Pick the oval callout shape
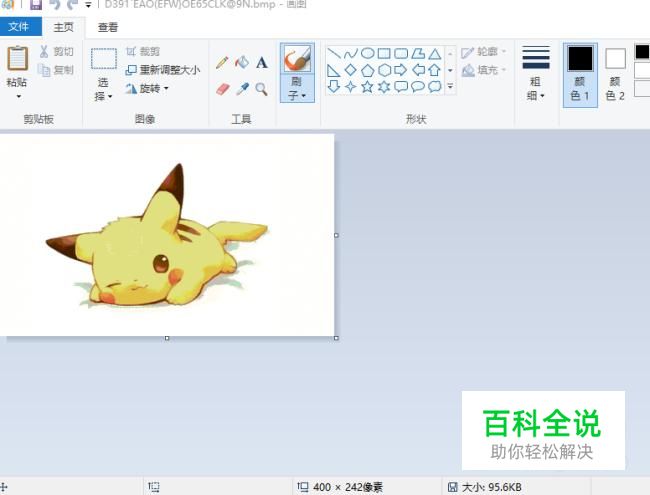The width and height of the screenshot is (650, 495). click(418, 87)
